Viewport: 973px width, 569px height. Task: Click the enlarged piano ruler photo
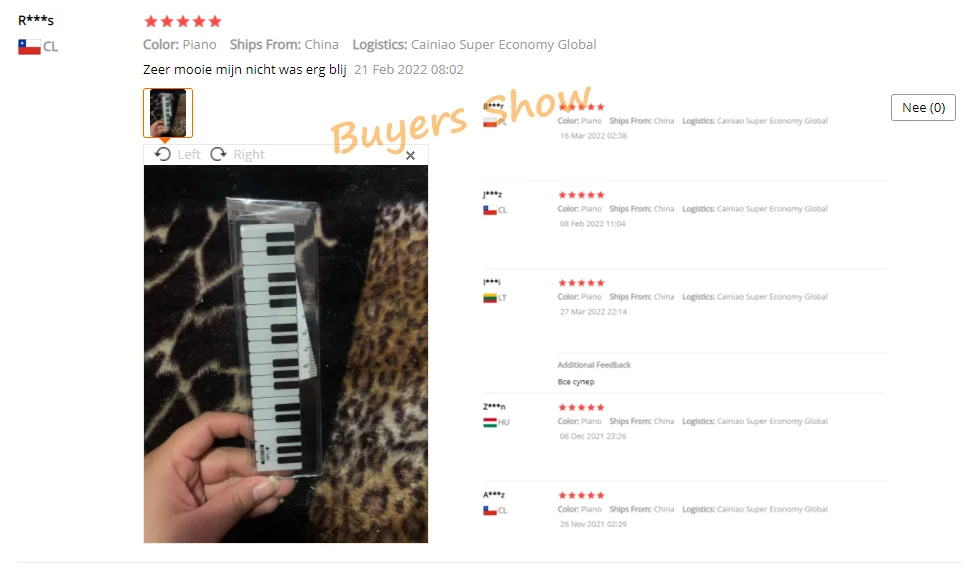click(285, 354)
